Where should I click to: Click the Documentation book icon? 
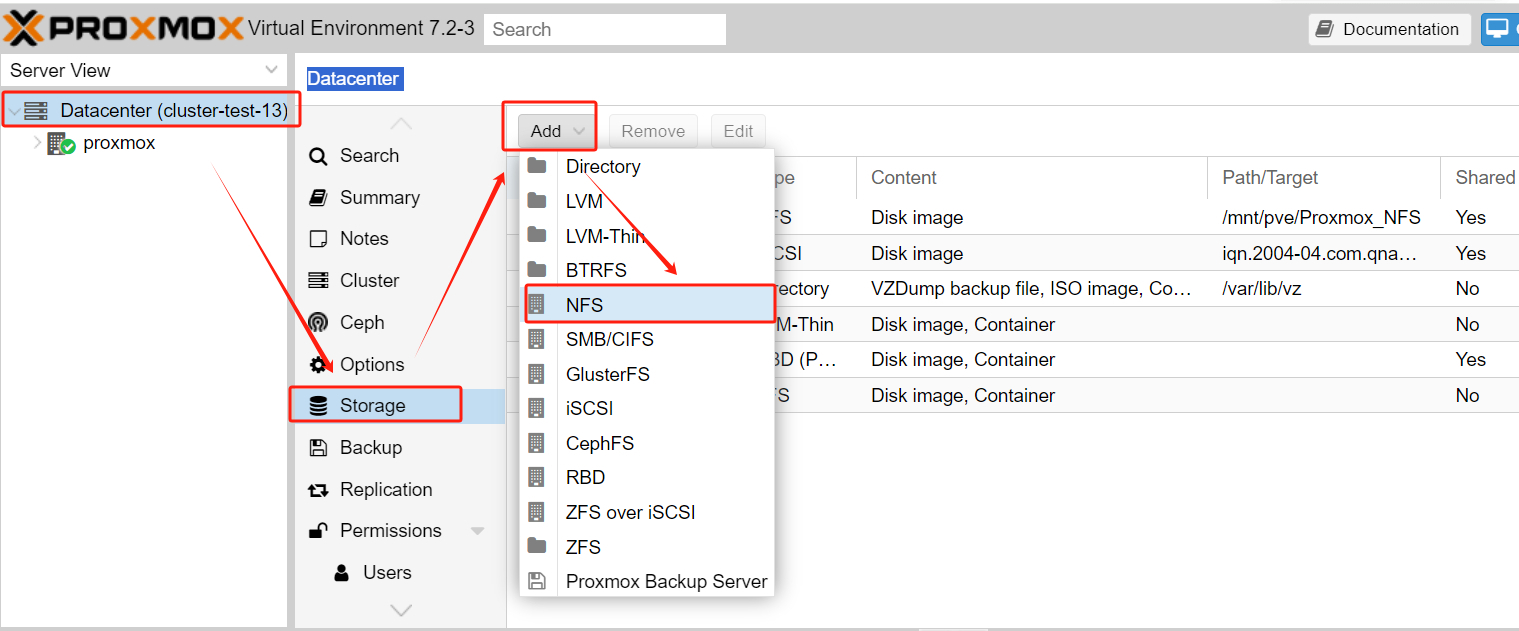(1325, 29)
